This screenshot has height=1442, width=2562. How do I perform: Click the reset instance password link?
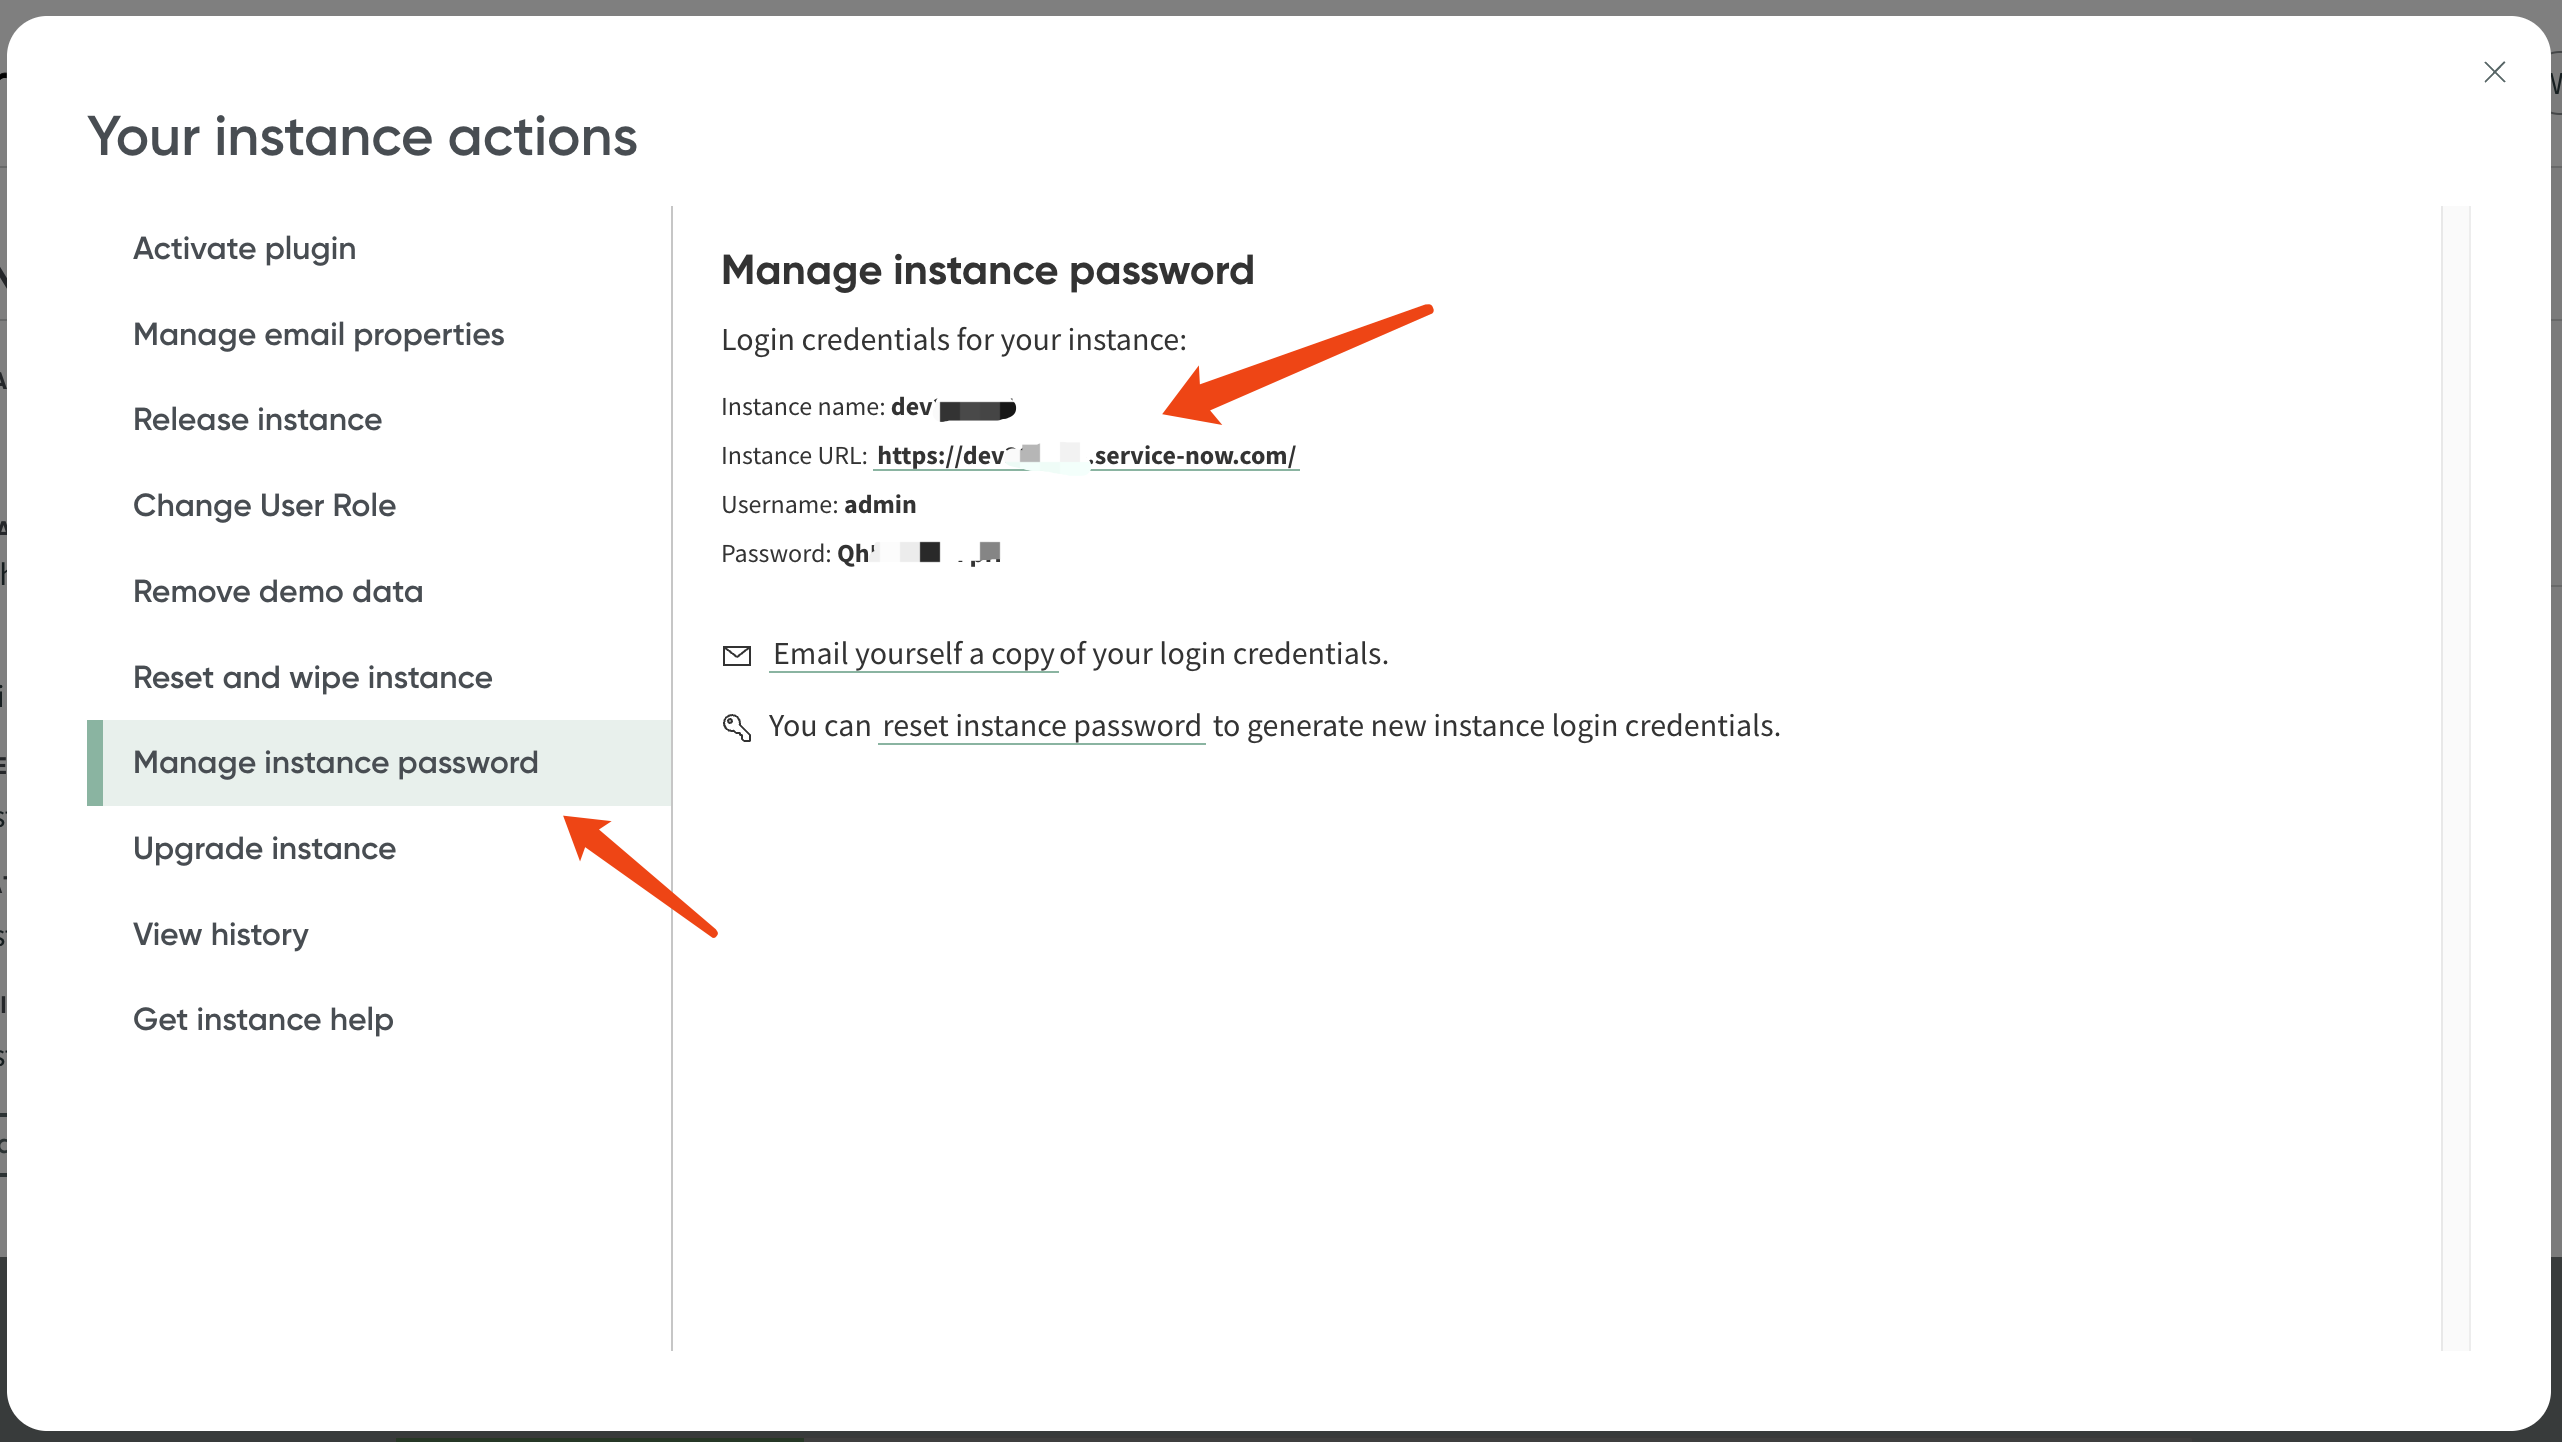1041,726
